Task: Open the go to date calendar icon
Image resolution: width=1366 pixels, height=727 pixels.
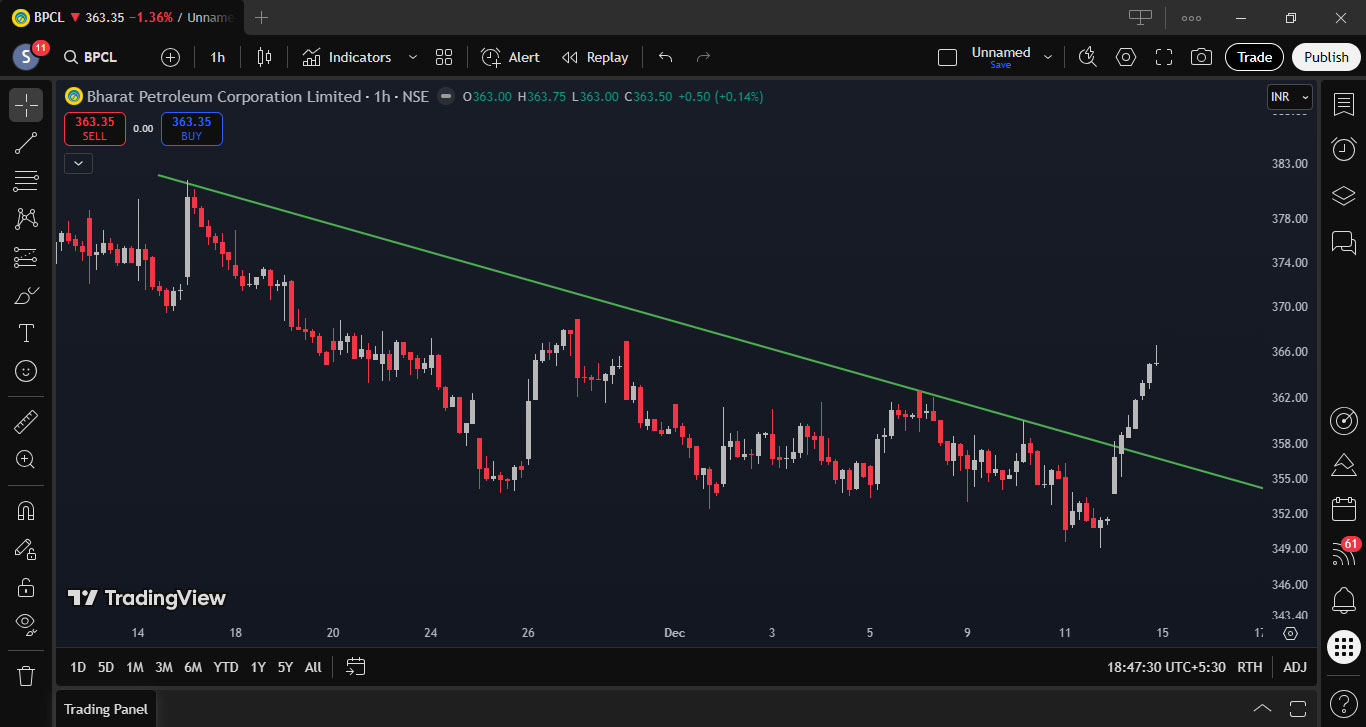Action: coord(356,667)
